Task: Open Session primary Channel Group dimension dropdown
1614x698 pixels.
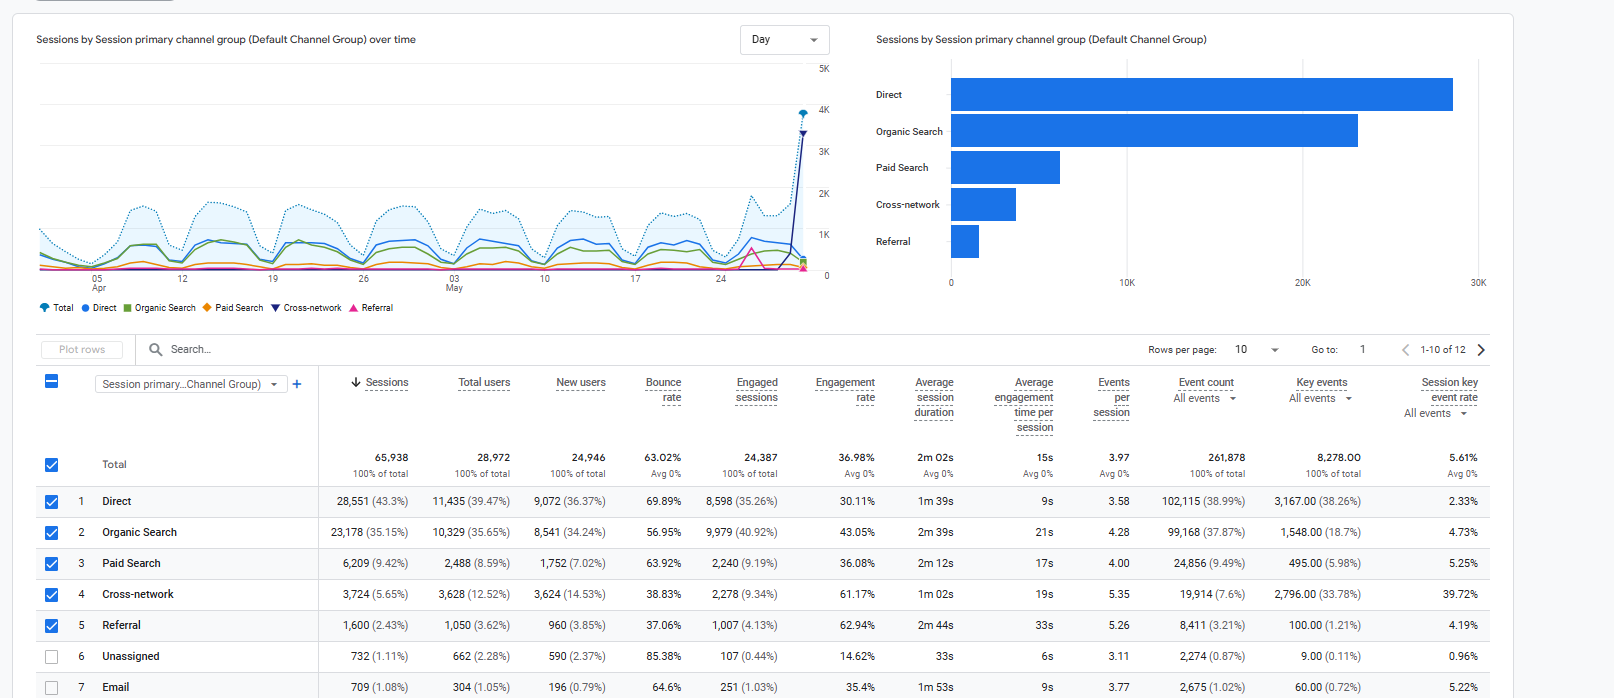Action: coord(191,384)
